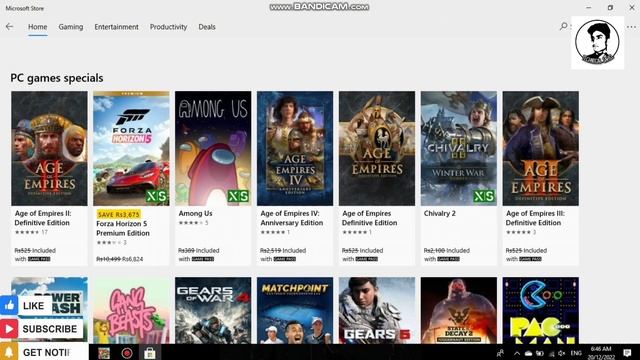Open Age of Empires Definitive Edition cover
Screen dimensions: 640x360
click(x=377, y=148)
